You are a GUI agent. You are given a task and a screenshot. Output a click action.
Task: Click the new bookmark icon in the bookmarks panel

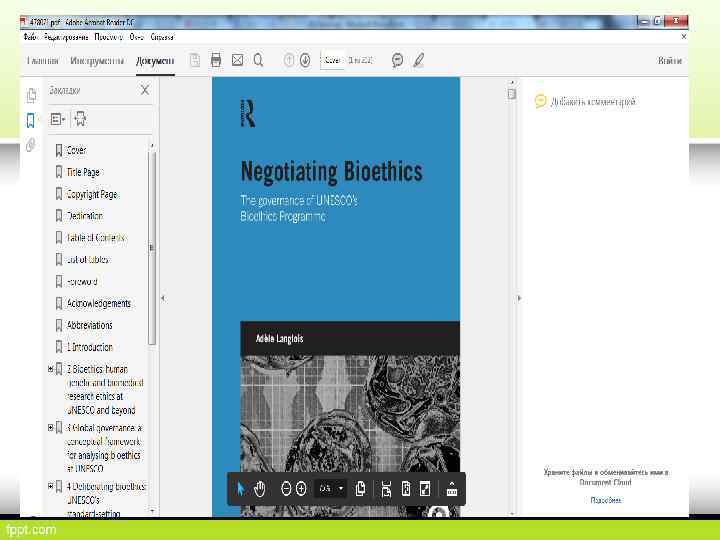click(80, 119)
